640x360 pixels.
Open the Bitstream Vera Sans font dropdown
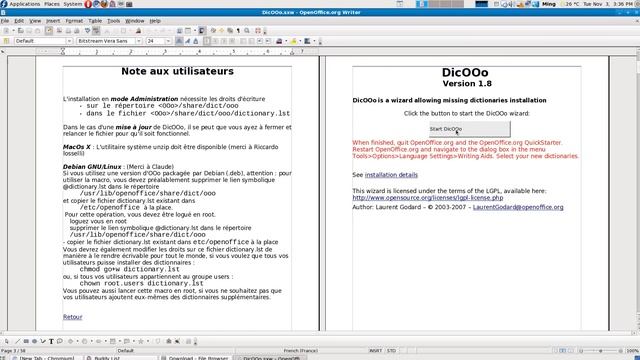(x=138, y=41)
